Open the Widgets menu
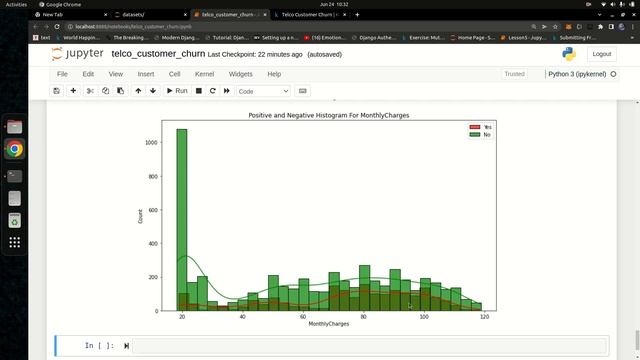 pos(240,74)
